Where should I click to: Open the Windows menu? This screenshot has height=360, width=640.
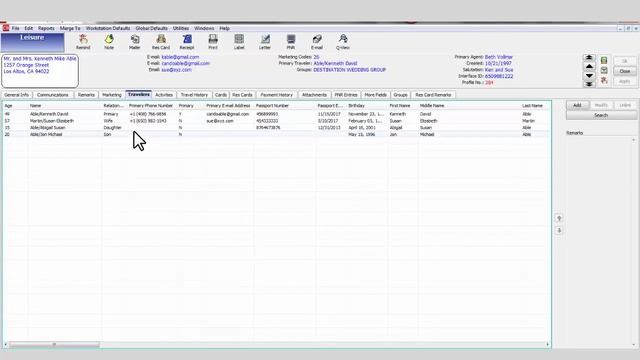point(204,28)
